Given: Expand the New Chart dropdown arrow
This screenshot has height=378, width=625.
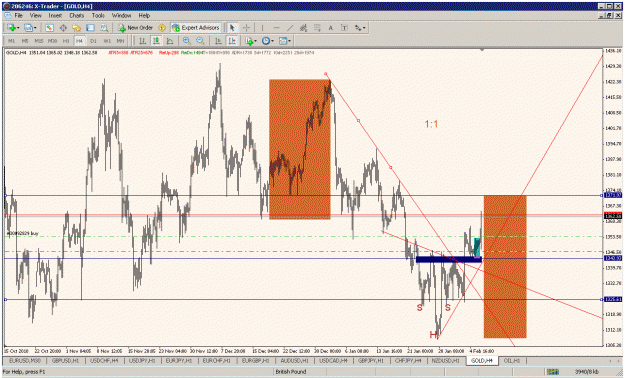Looking at the screenshot, I should [x=18, y=28].
